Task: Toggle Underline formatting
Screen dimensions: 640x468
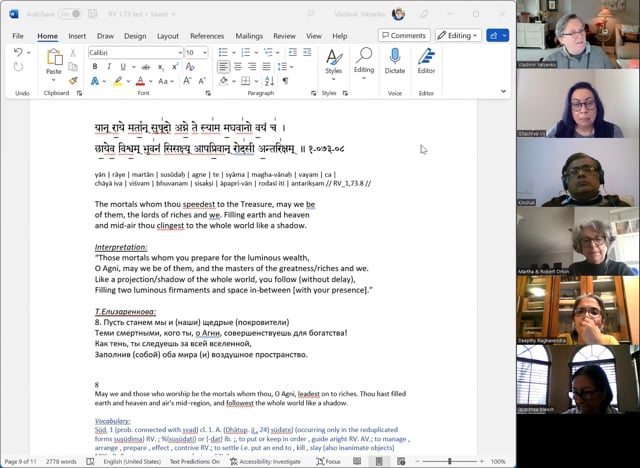Action: pyautogui.click(x=122, y=67)
